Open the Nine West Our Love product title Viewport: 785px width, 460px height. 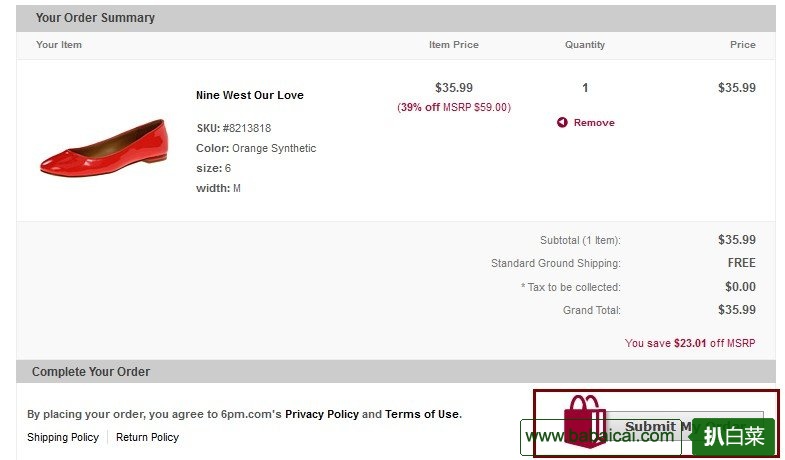click(x=249, y=95)
